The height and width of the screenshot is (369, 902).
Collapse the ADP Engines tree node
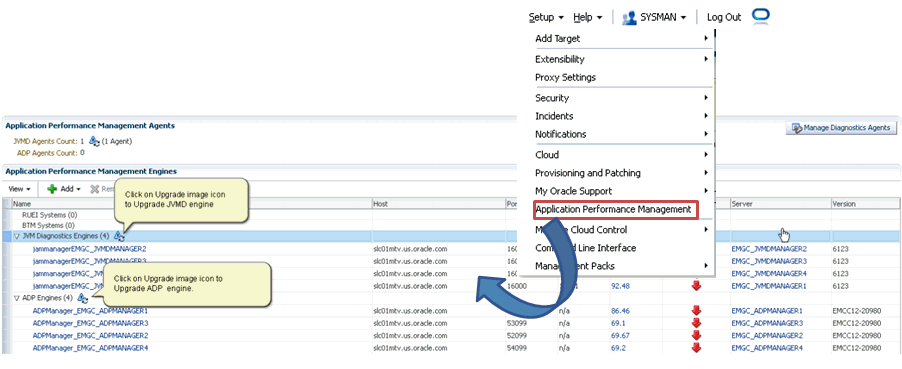pos(17,298)
